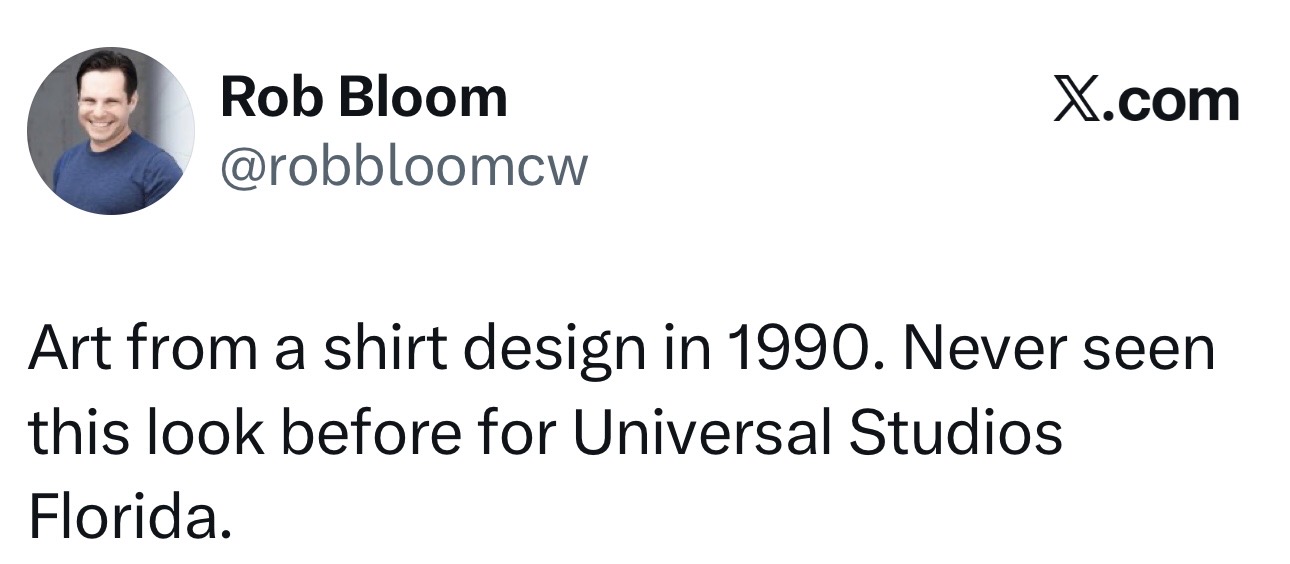This screenshot has width=1290, height=564.
Task: Click the word "Art" in the tweet
Action: (67, 350)
